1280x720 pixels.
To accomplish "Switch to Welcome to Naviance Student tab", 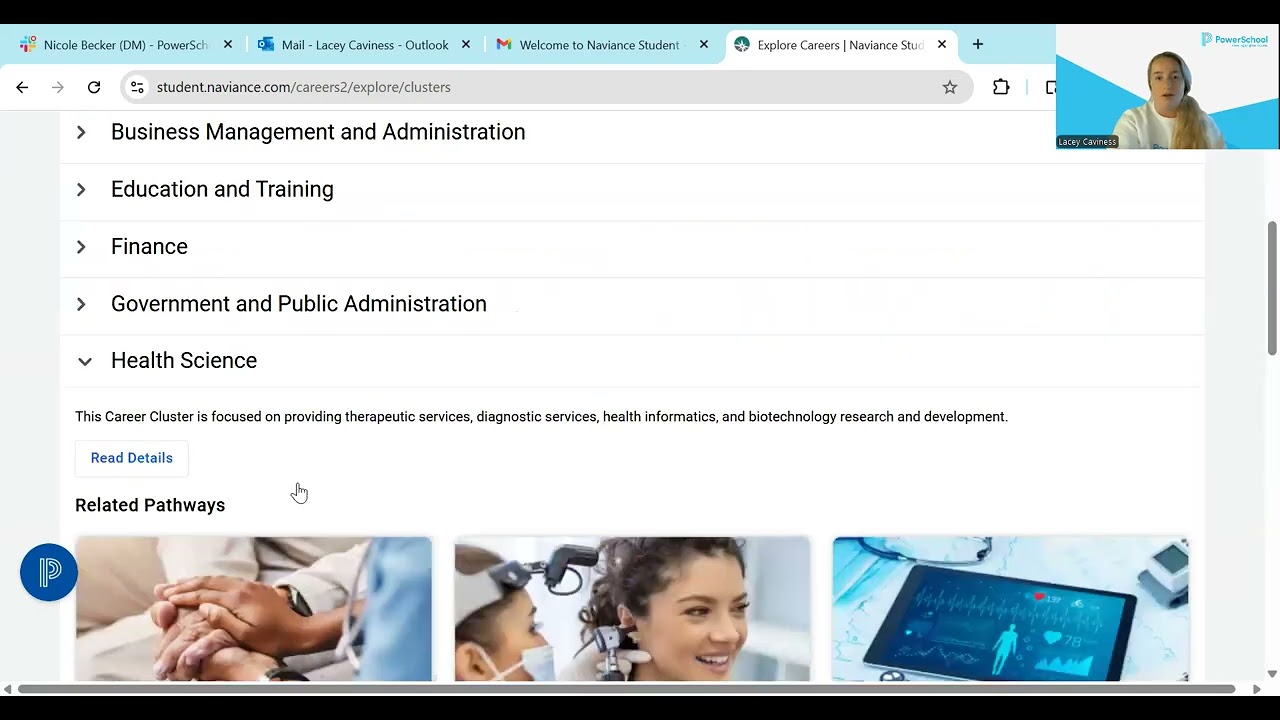I will coord(602,44).
